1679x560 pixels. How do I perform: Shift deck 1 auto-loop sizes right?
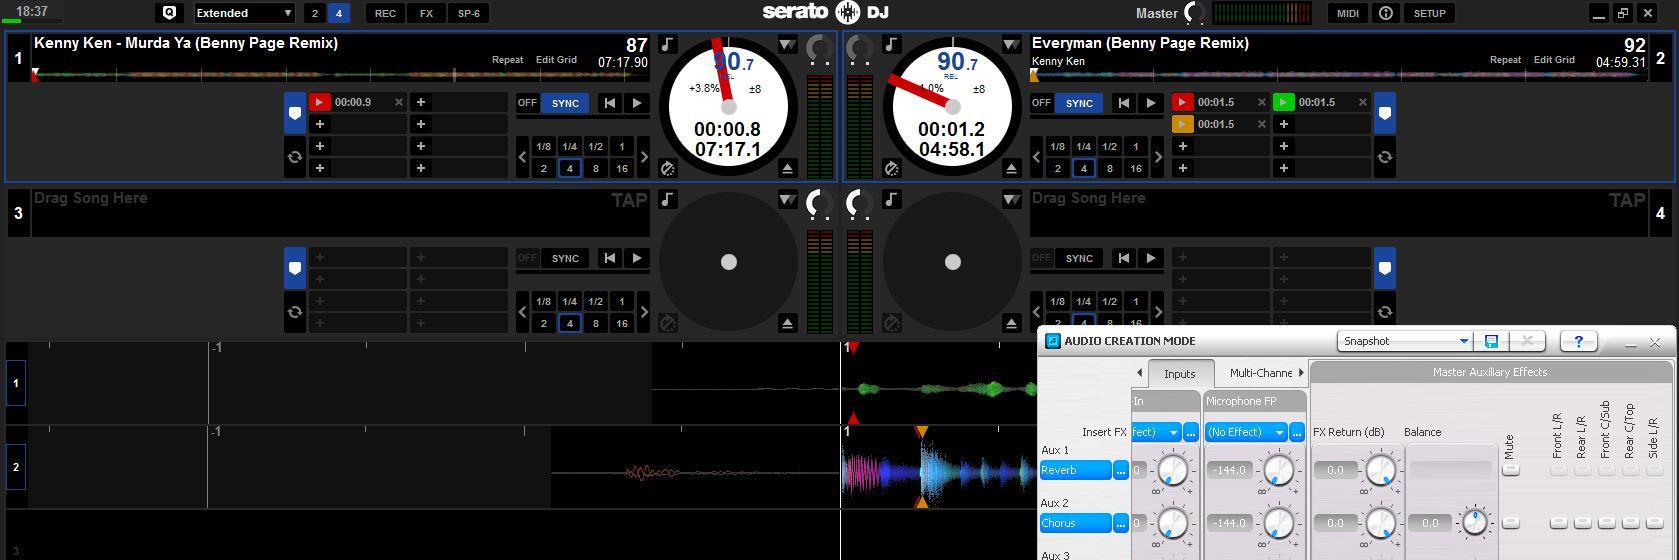click(643, 157)
